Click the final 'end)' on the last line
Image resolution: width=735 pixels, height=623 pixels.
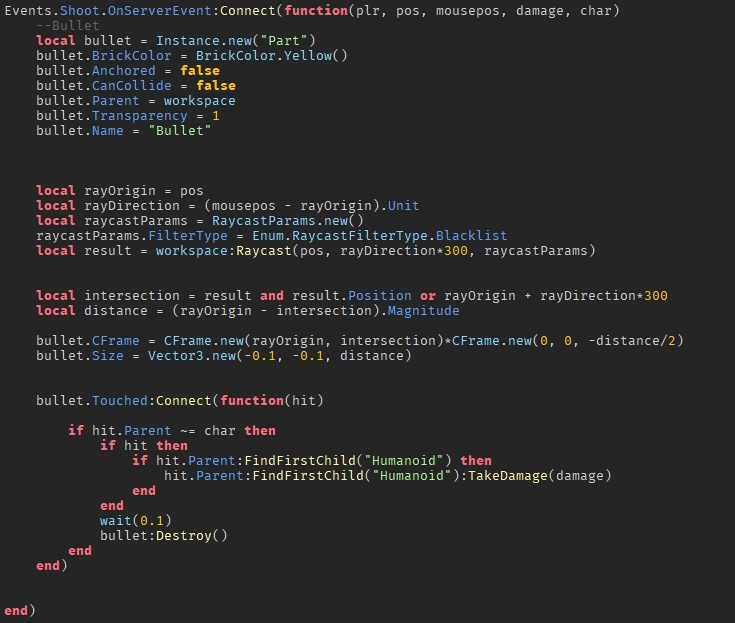[x=20, y=611]
